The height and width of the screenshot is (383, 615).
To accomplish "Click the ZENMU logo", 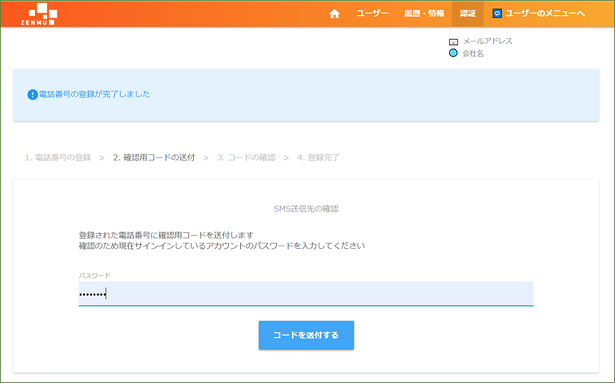I will coord(39,14).
